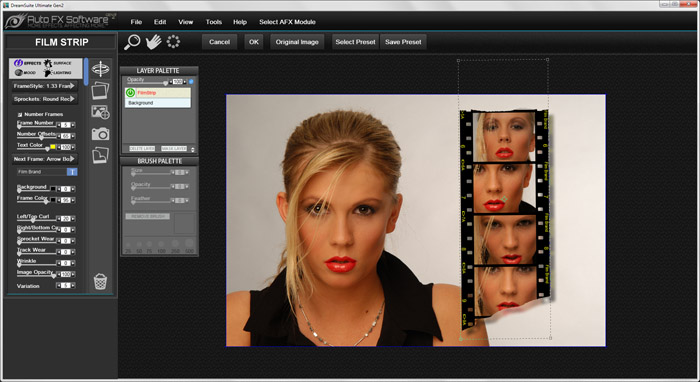Select the Background layer in Layer Palette
Screen dimensions: 700x382
pyautogui.click(x=158, y=103)
